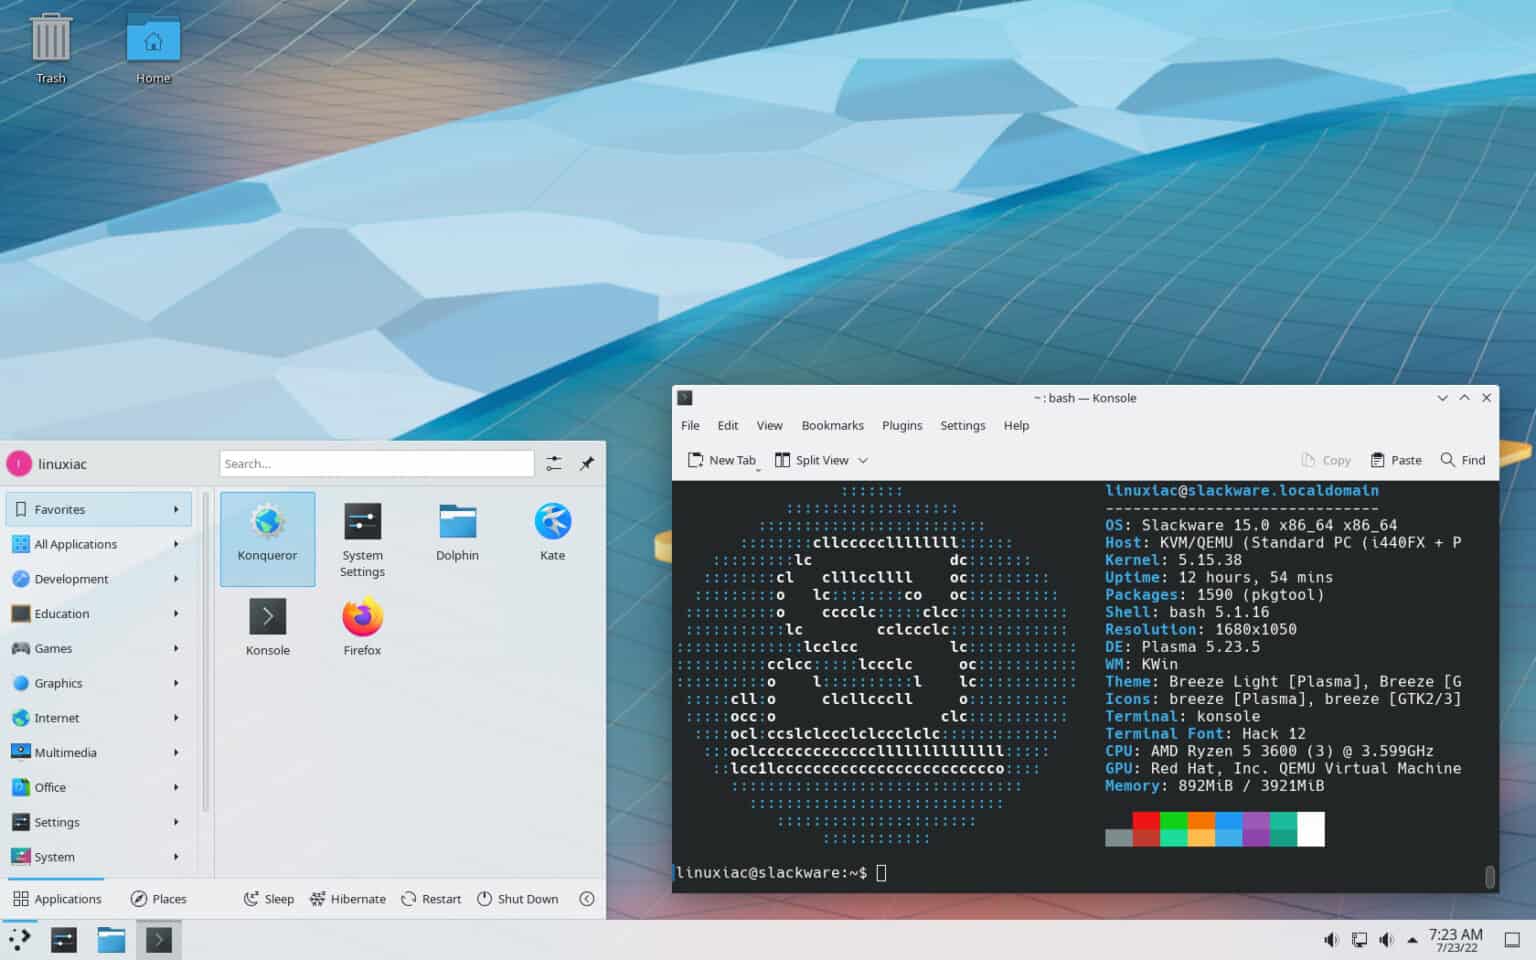Viewport: 1536px width, 960px height.
Task: Show hidden icons in the system tray
Action: (1411, 939)
